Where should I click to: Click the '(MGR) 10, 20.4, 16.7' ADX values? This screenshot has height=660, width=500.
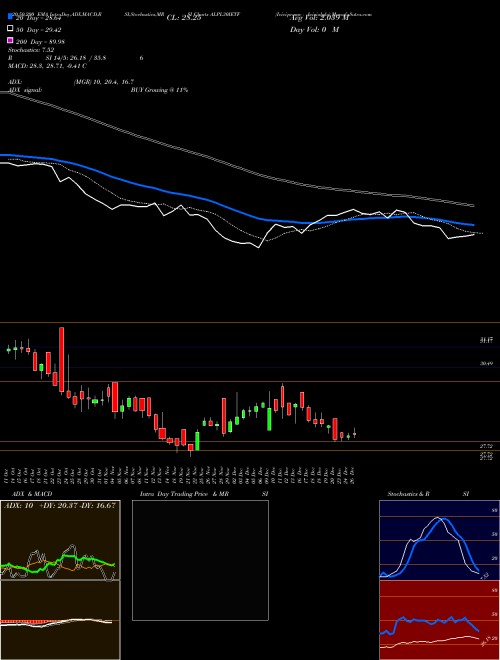pos(104,82)
